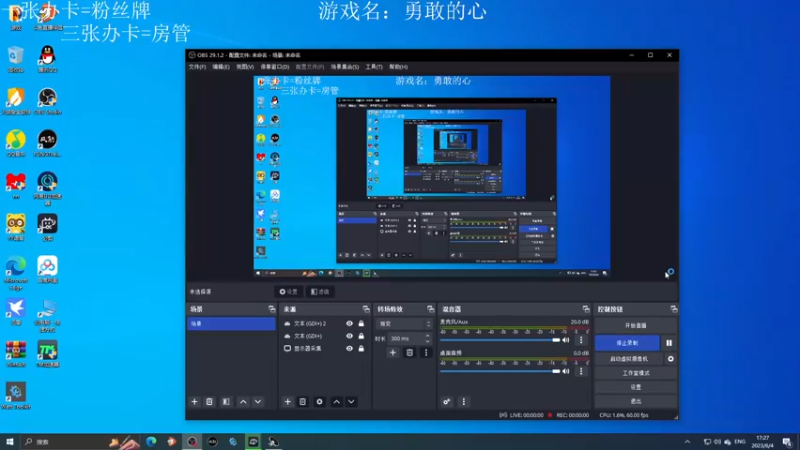
Task: Click source filters button above panels
Action: (320, 292)
